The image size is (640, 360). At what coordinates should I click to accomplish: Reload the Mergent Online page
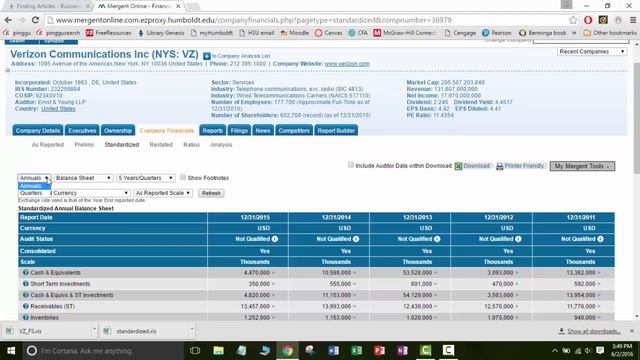(36, 20)
